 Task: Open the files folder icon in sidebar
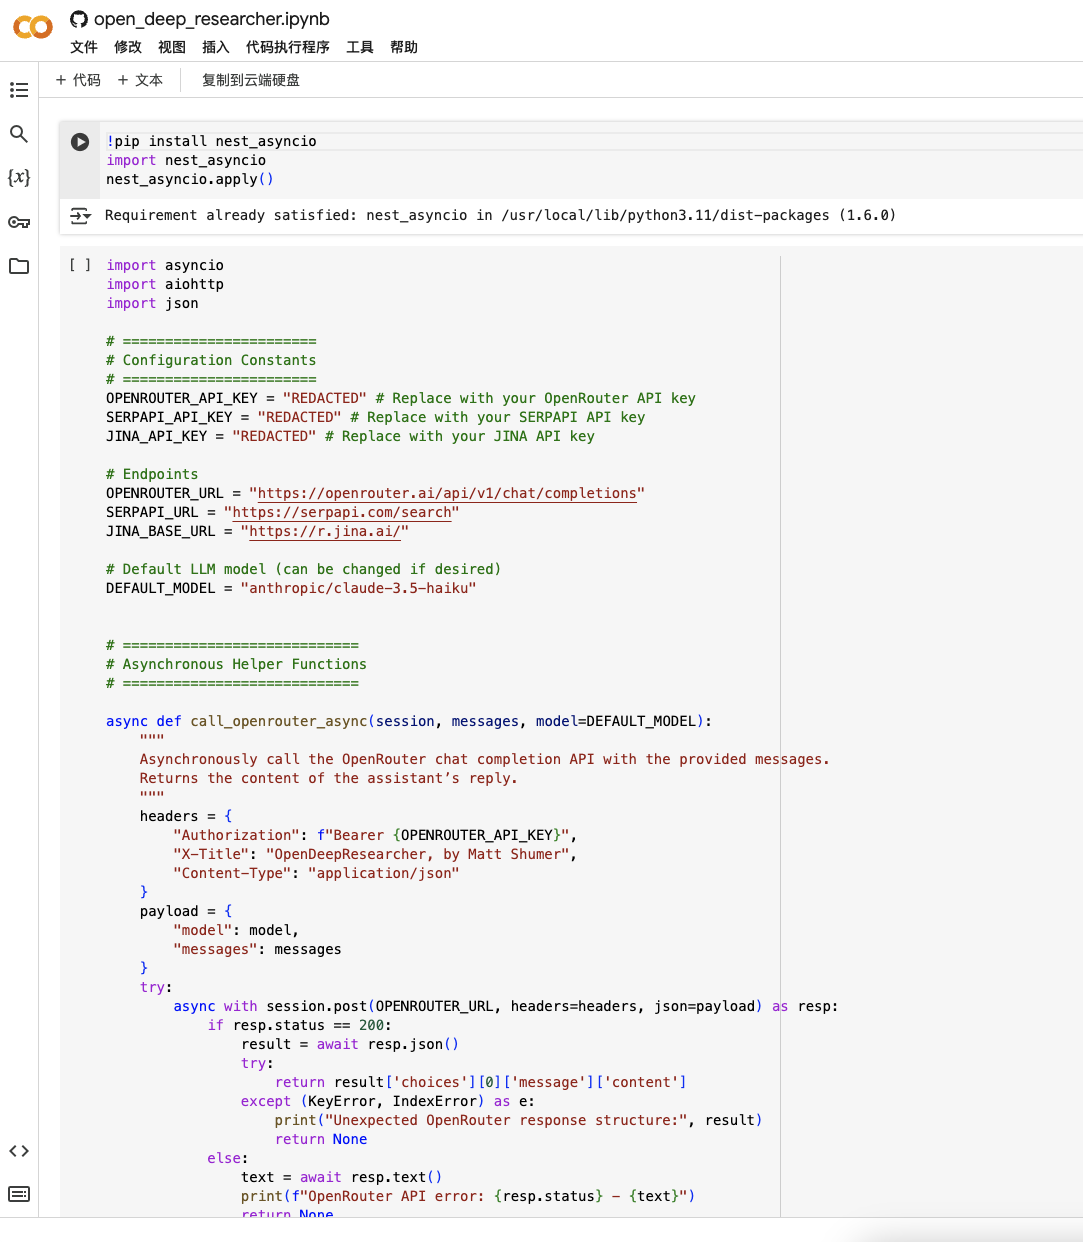tap(19, 266)
